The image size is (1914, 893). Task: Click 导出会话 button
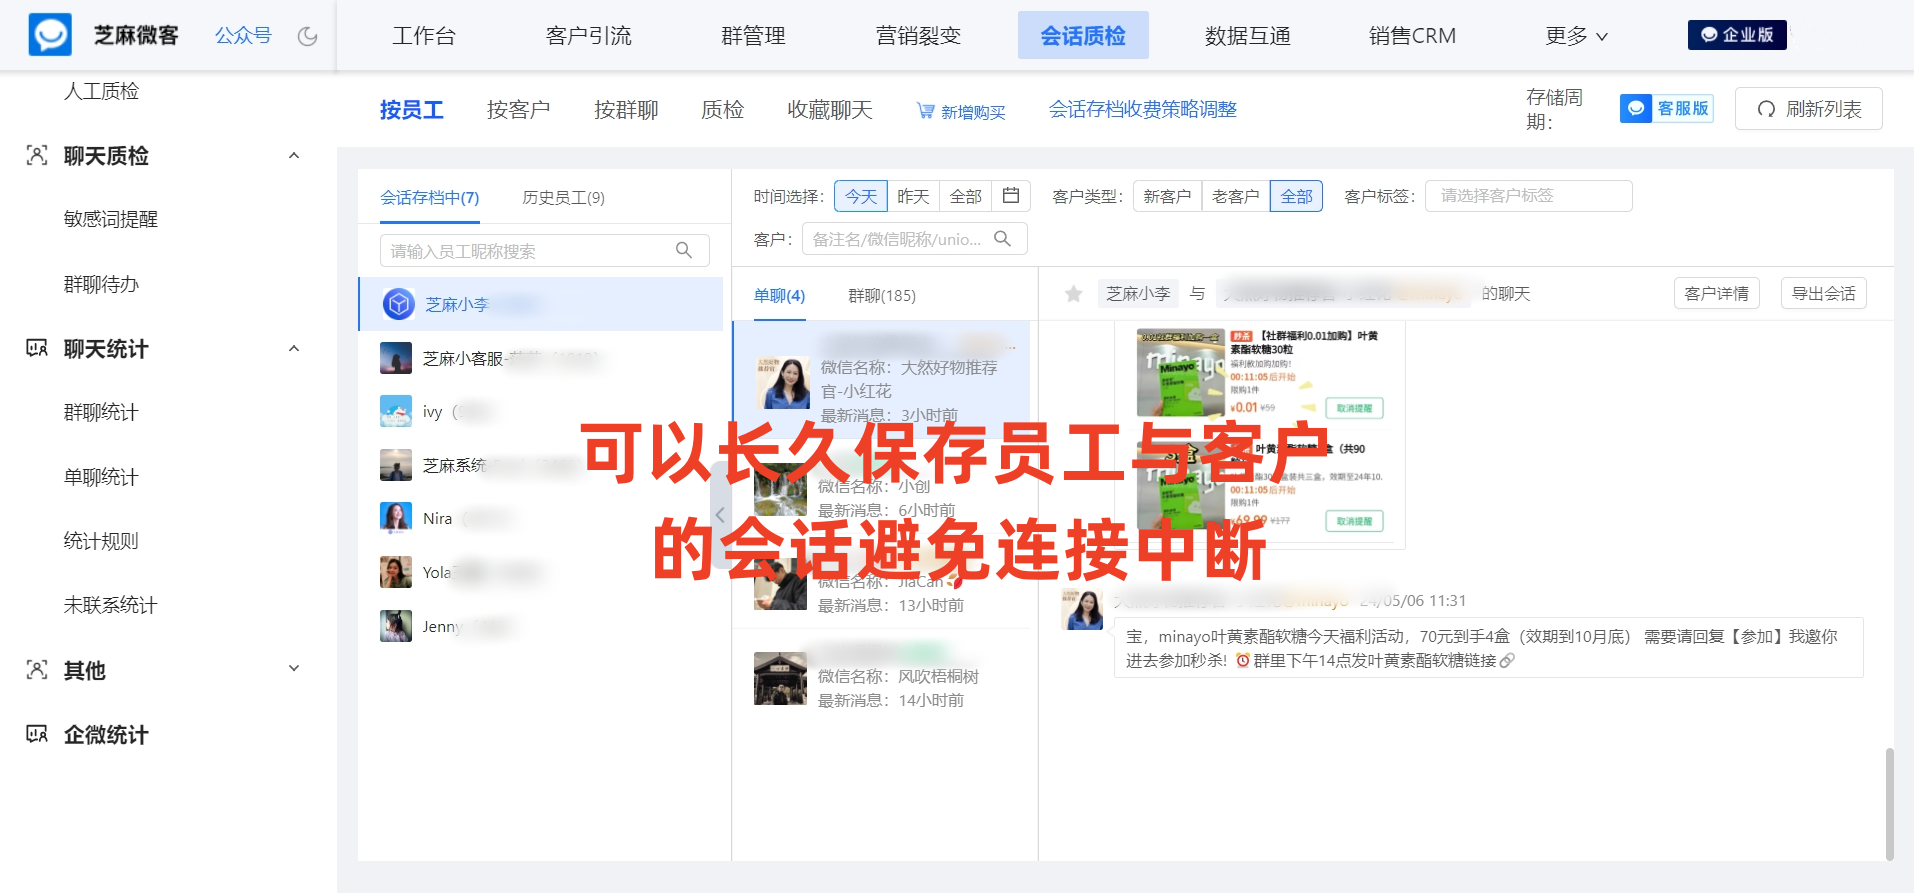[1823, 293]
